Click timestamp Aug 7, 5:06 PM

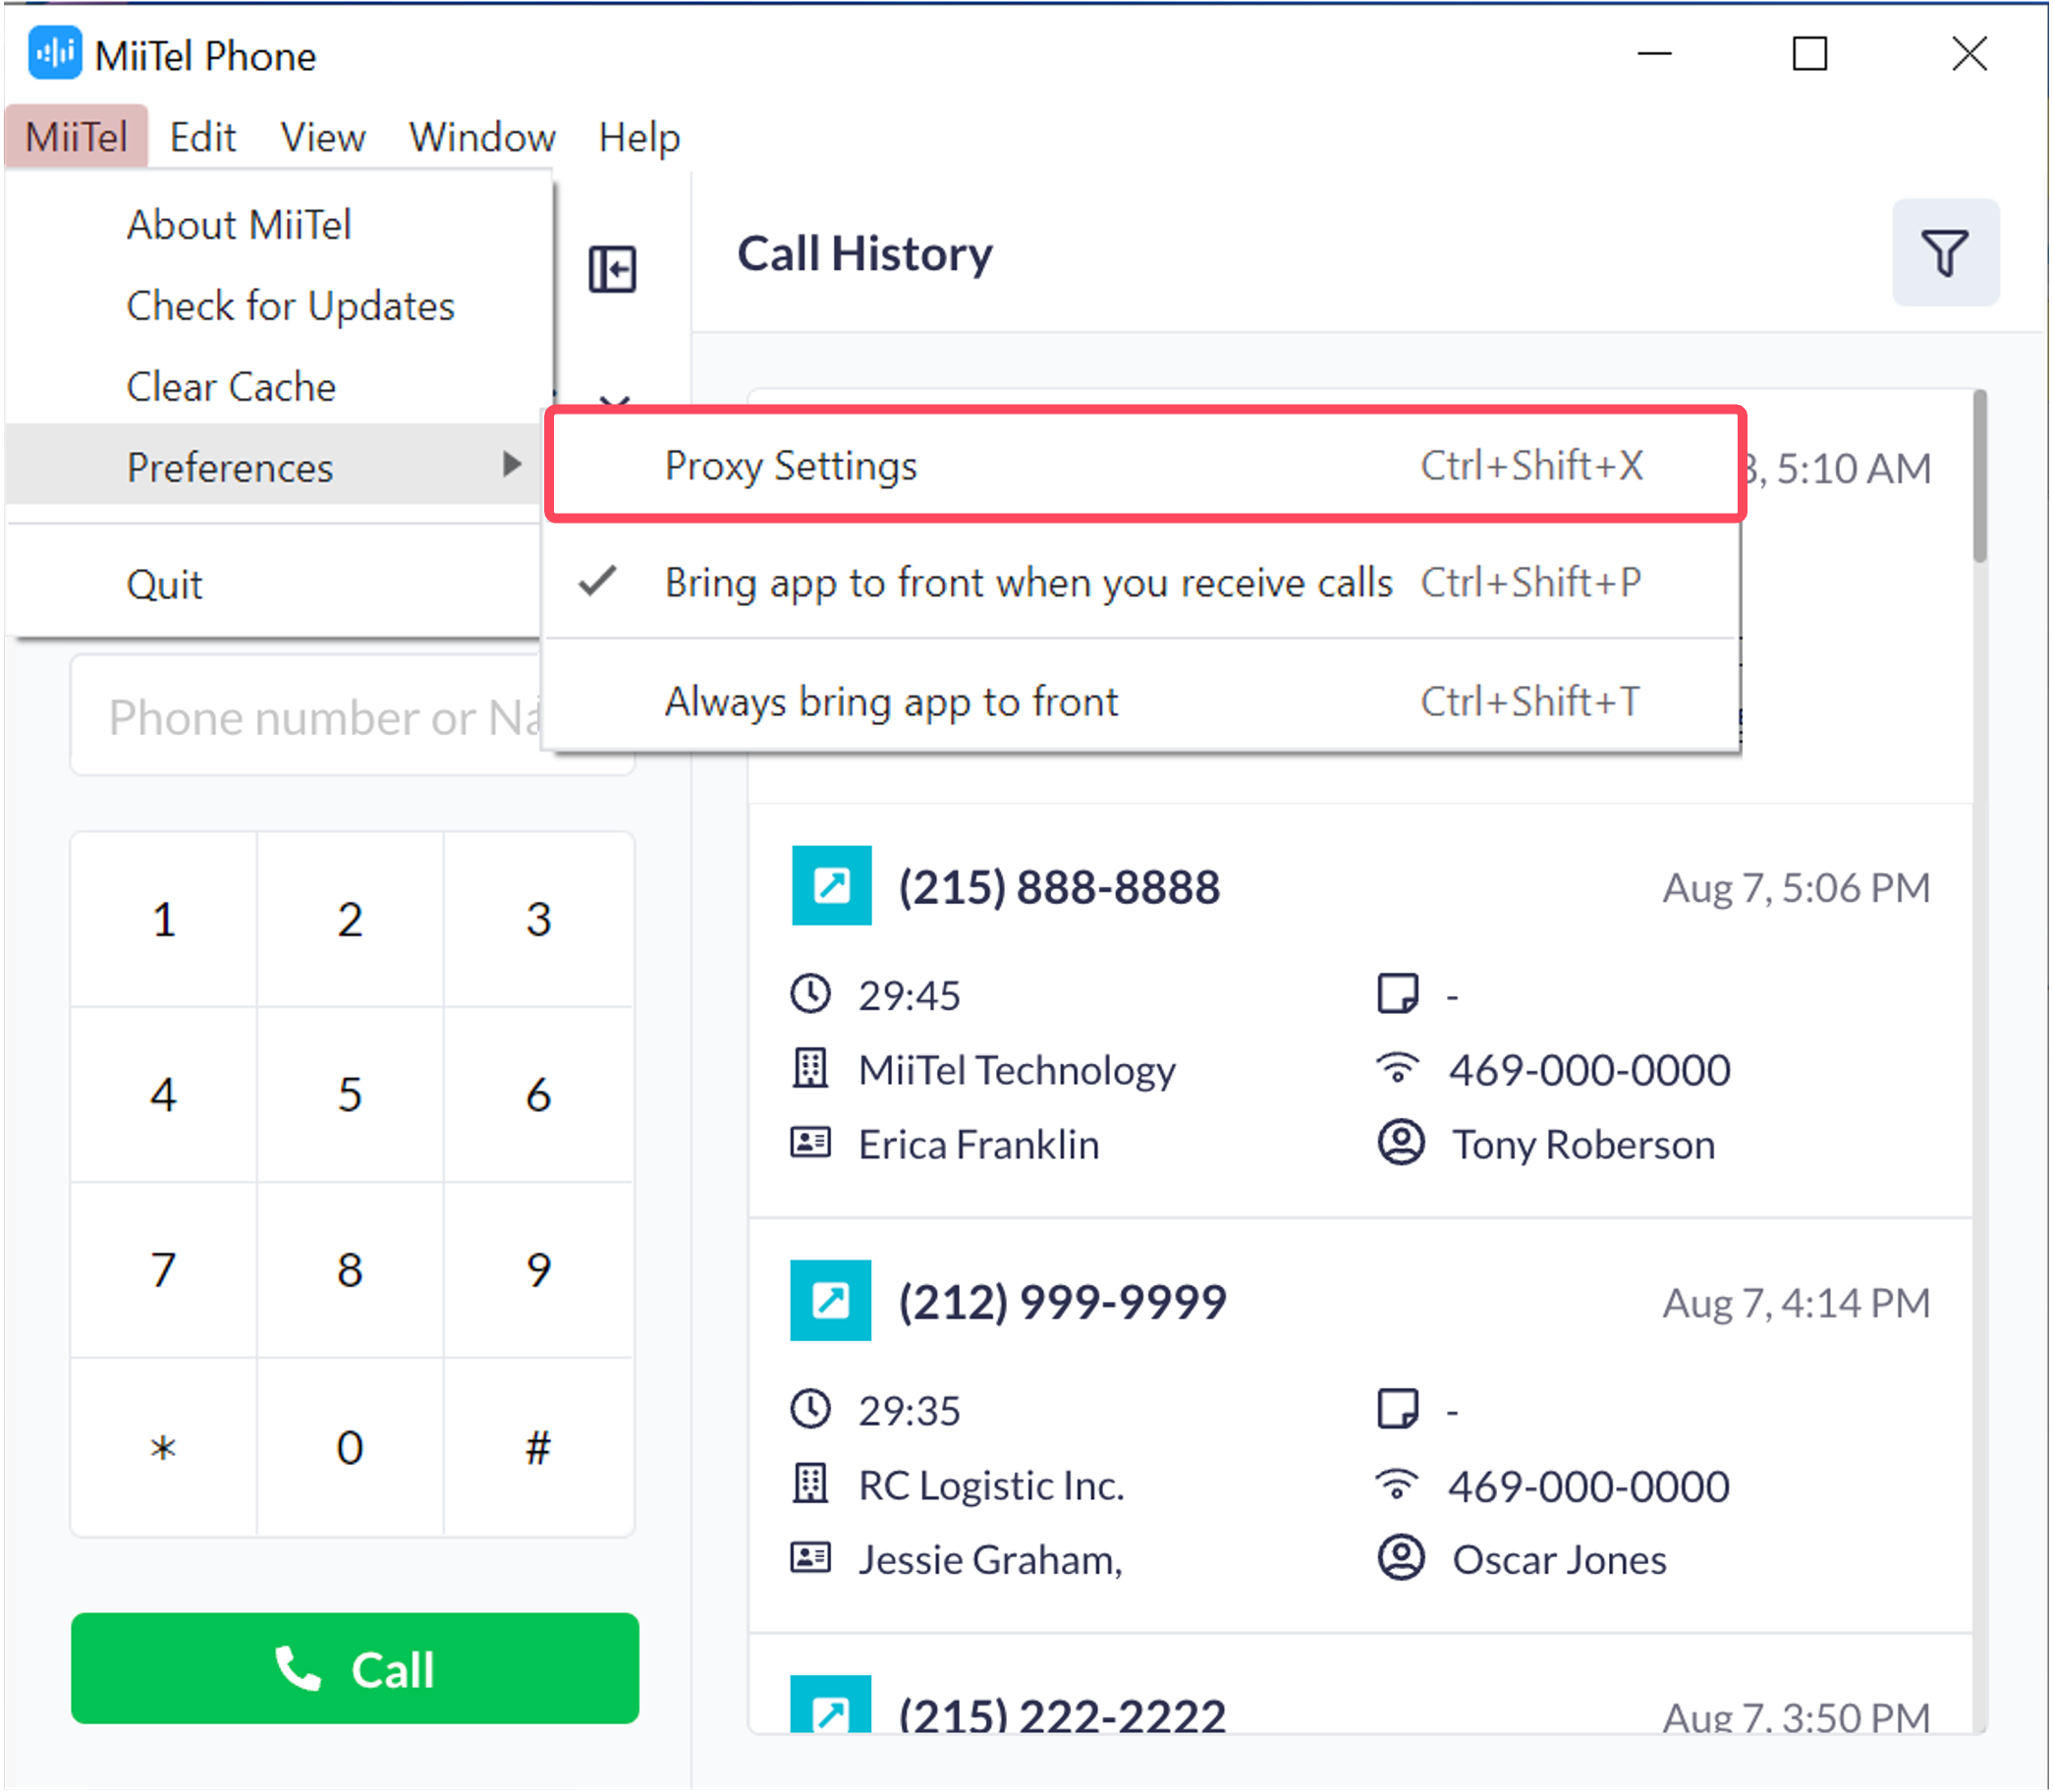[1796, 888]
